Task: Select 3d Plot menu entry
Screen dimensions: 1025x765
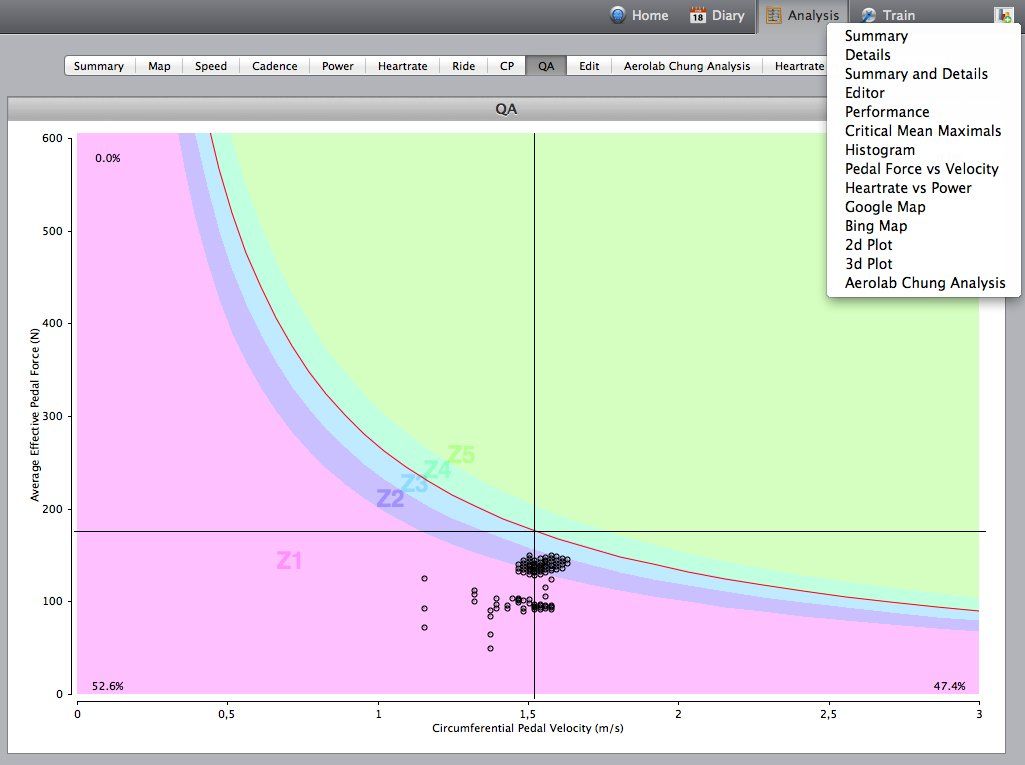Action: click(x=868, y=264)
